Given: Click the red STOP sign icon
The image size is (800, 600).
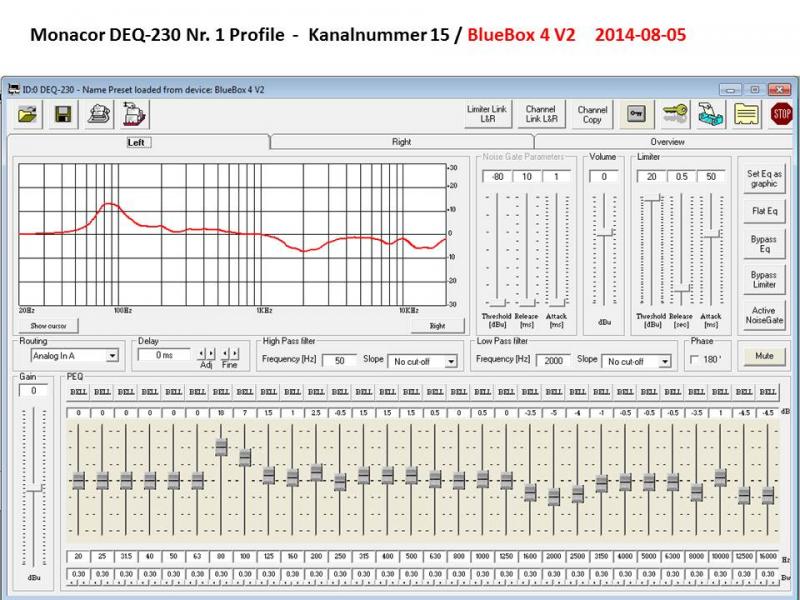Looking at the screenshot, I should 781,114.
